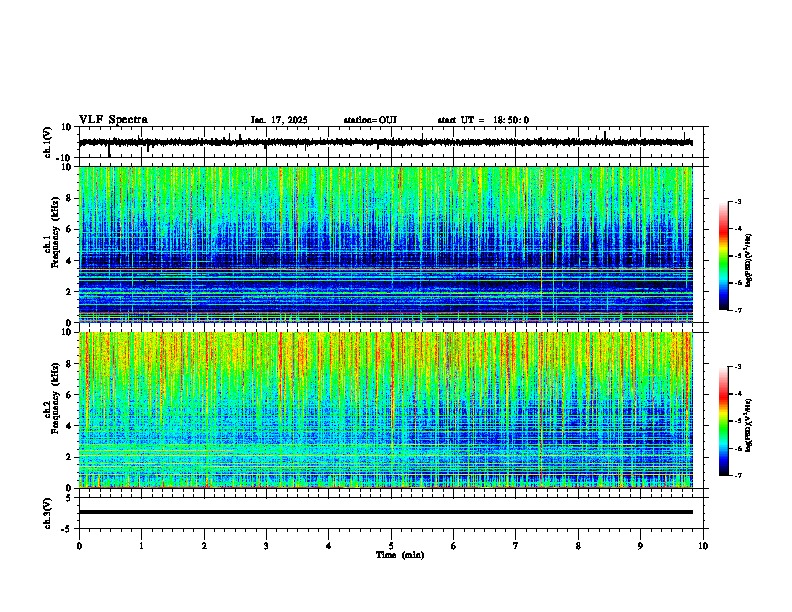Click time axis tick label "4"
The width and height of the screenshot is (792, 612).
tap(329, 546)
